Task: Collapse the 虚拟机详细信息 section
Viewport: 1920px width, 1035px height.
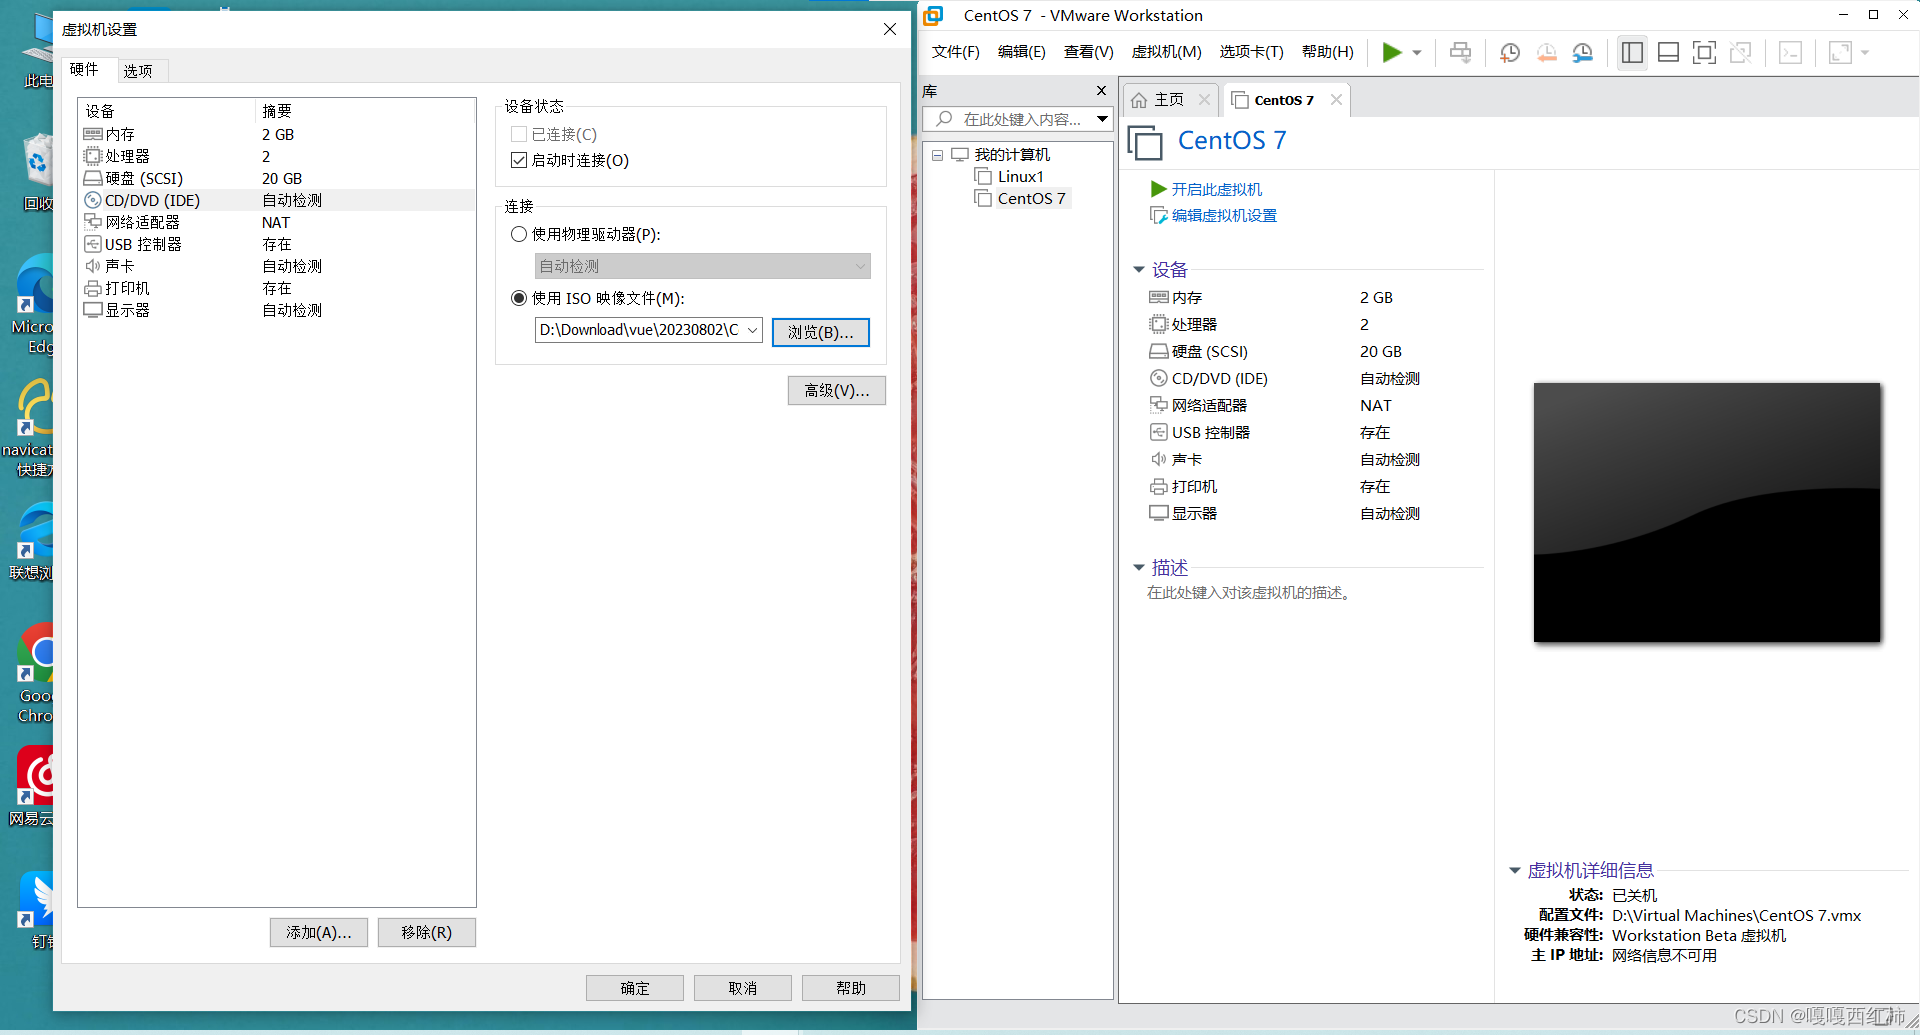Action: pyautogui.click(x=1514, y=871)
